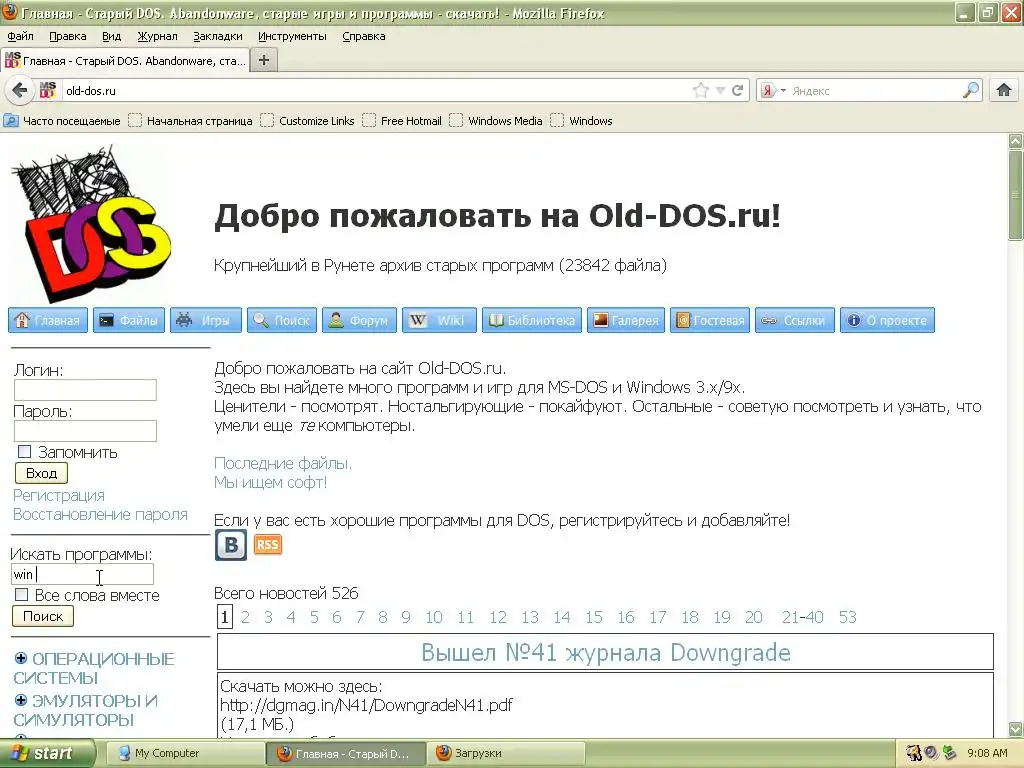Open Игры section button
1024x768 pixels.
(x=206, y=320)
